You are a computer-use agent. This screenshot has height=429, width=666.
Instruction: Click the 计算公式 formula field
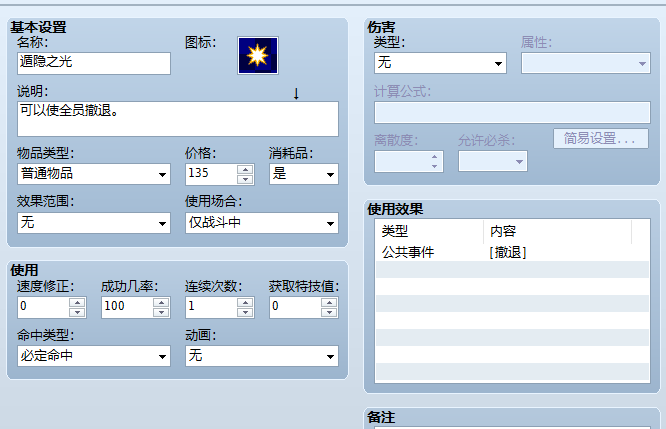point(512,113)
